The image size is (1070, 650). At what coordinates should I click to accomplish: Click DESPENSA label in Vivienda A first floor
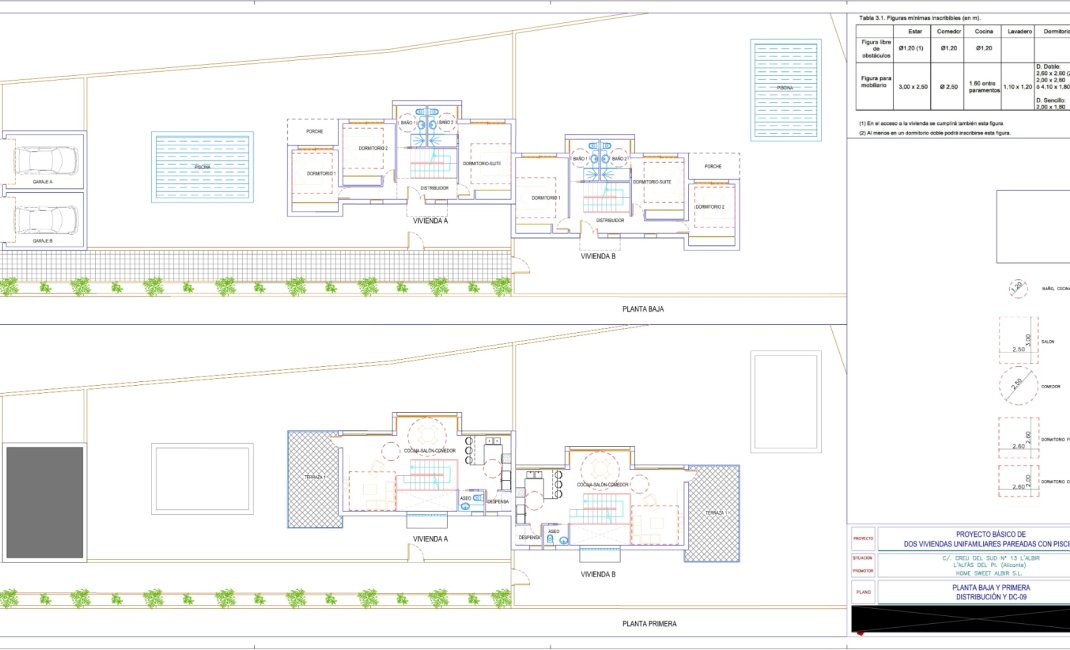(x=498, y=502)
